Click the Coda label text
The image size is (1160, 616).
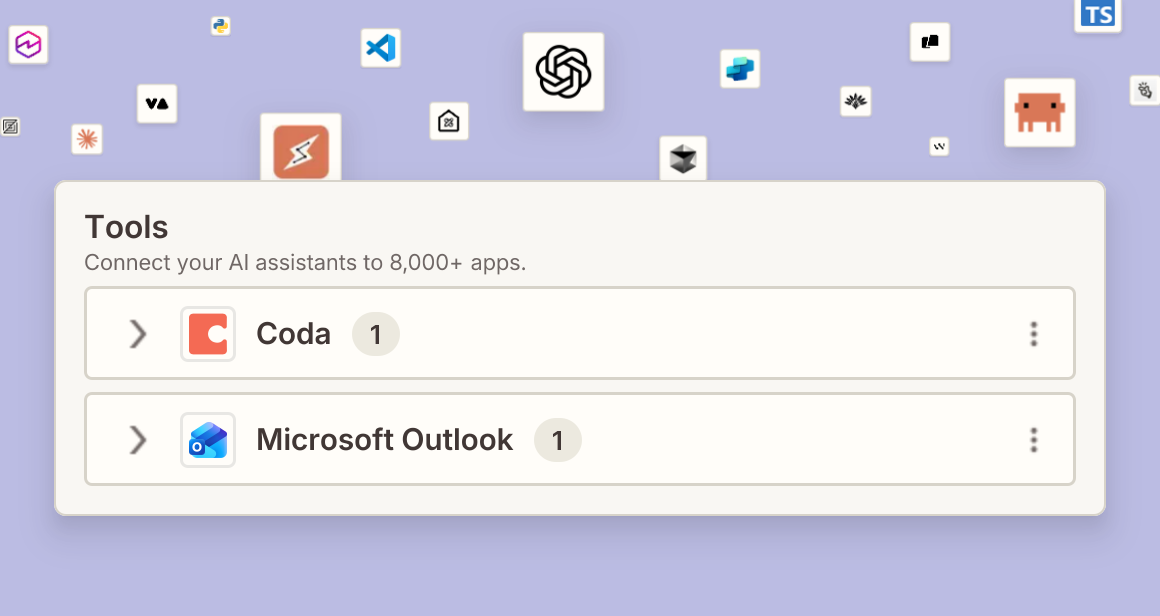point(293,334)
